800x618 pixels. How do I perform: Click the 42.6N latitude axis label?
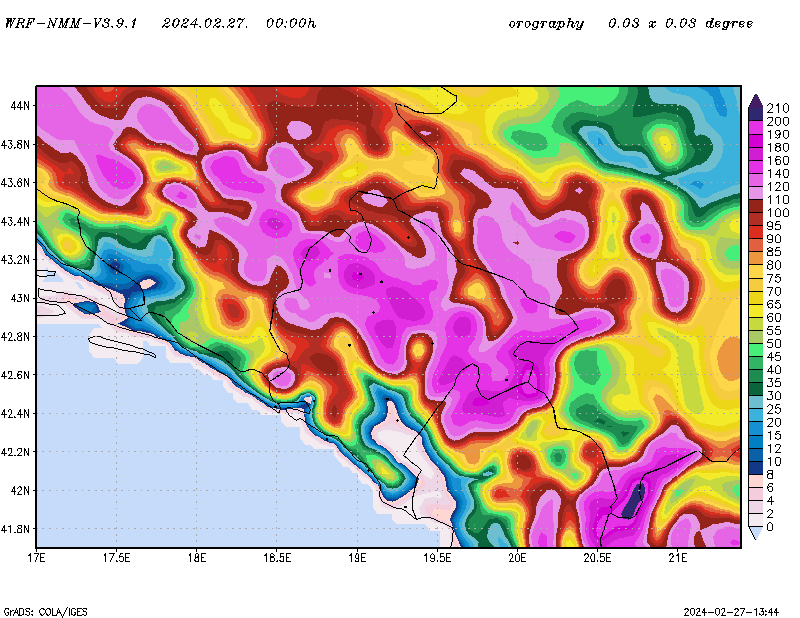pyautogui.click(x=16, y=375)
